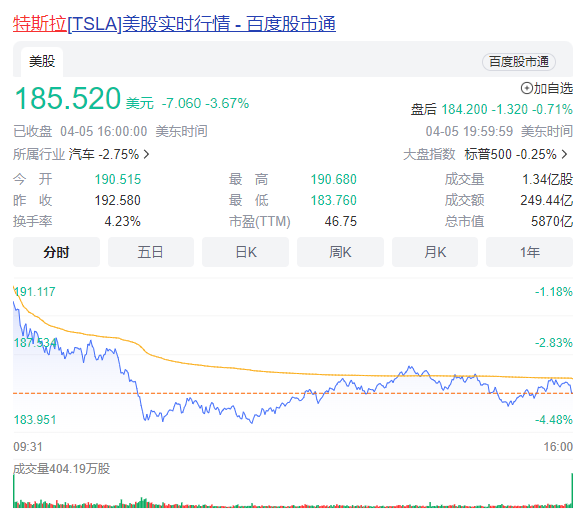The height and width of the screenshot is (519, 586).
Task: Switch to the 分时 chart tab
Action: (56, 252)
